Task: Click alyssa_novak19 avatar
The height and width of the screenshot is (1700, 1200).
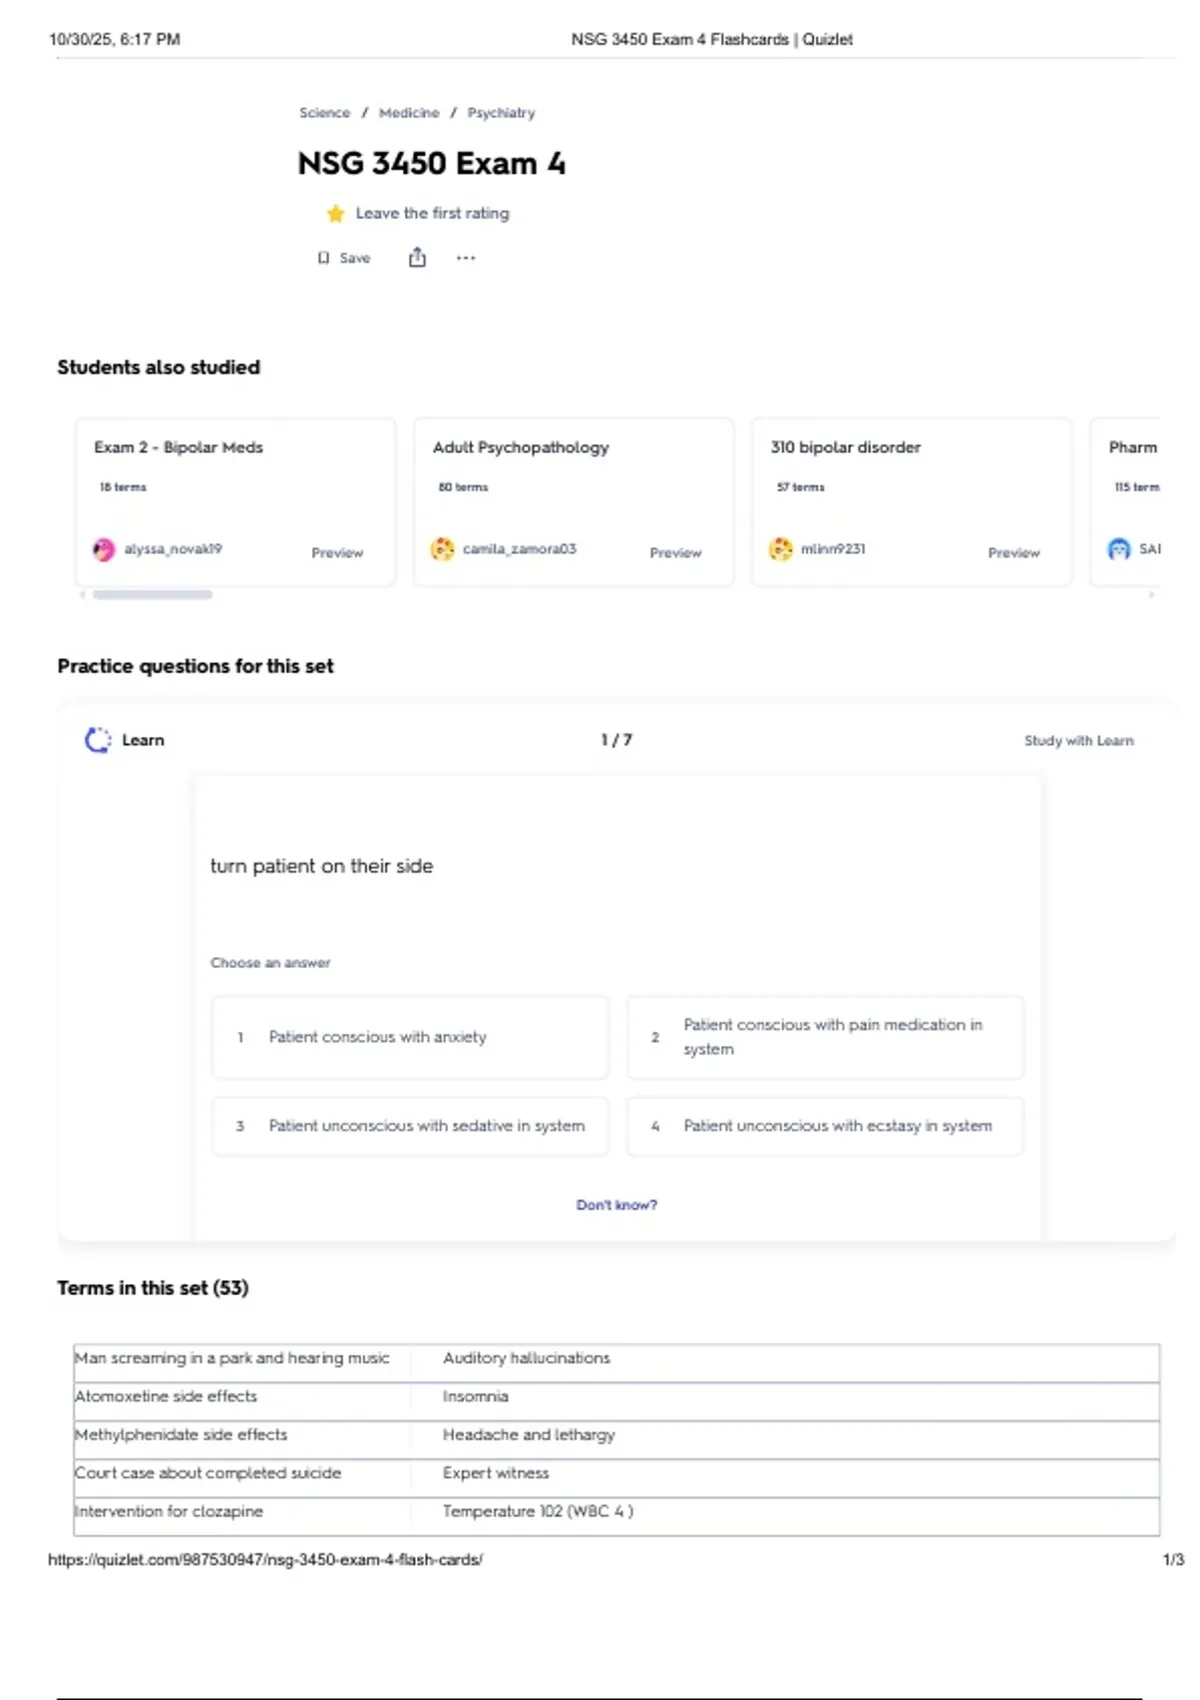Action: click(104, 549)
